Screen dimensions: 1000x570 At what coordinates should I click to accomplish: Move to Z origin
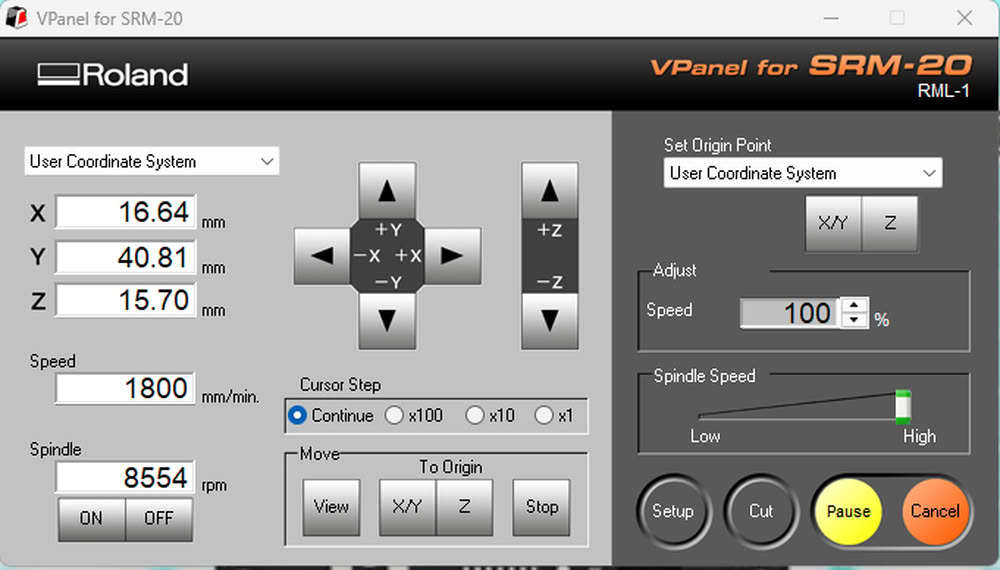click(x=464, y=507)
